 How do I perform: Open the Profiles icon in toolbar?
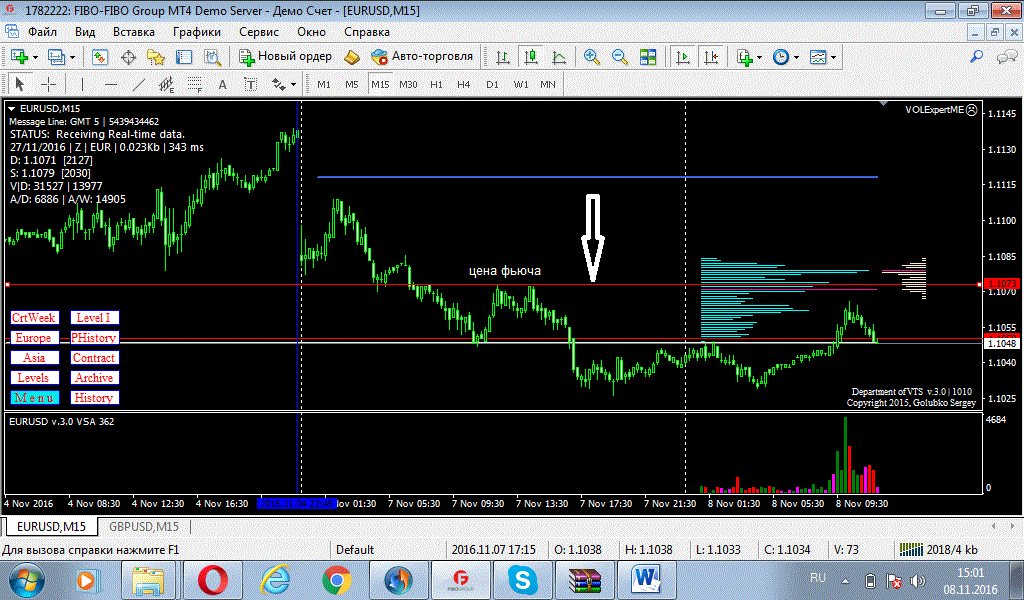[x=56, y=57]
